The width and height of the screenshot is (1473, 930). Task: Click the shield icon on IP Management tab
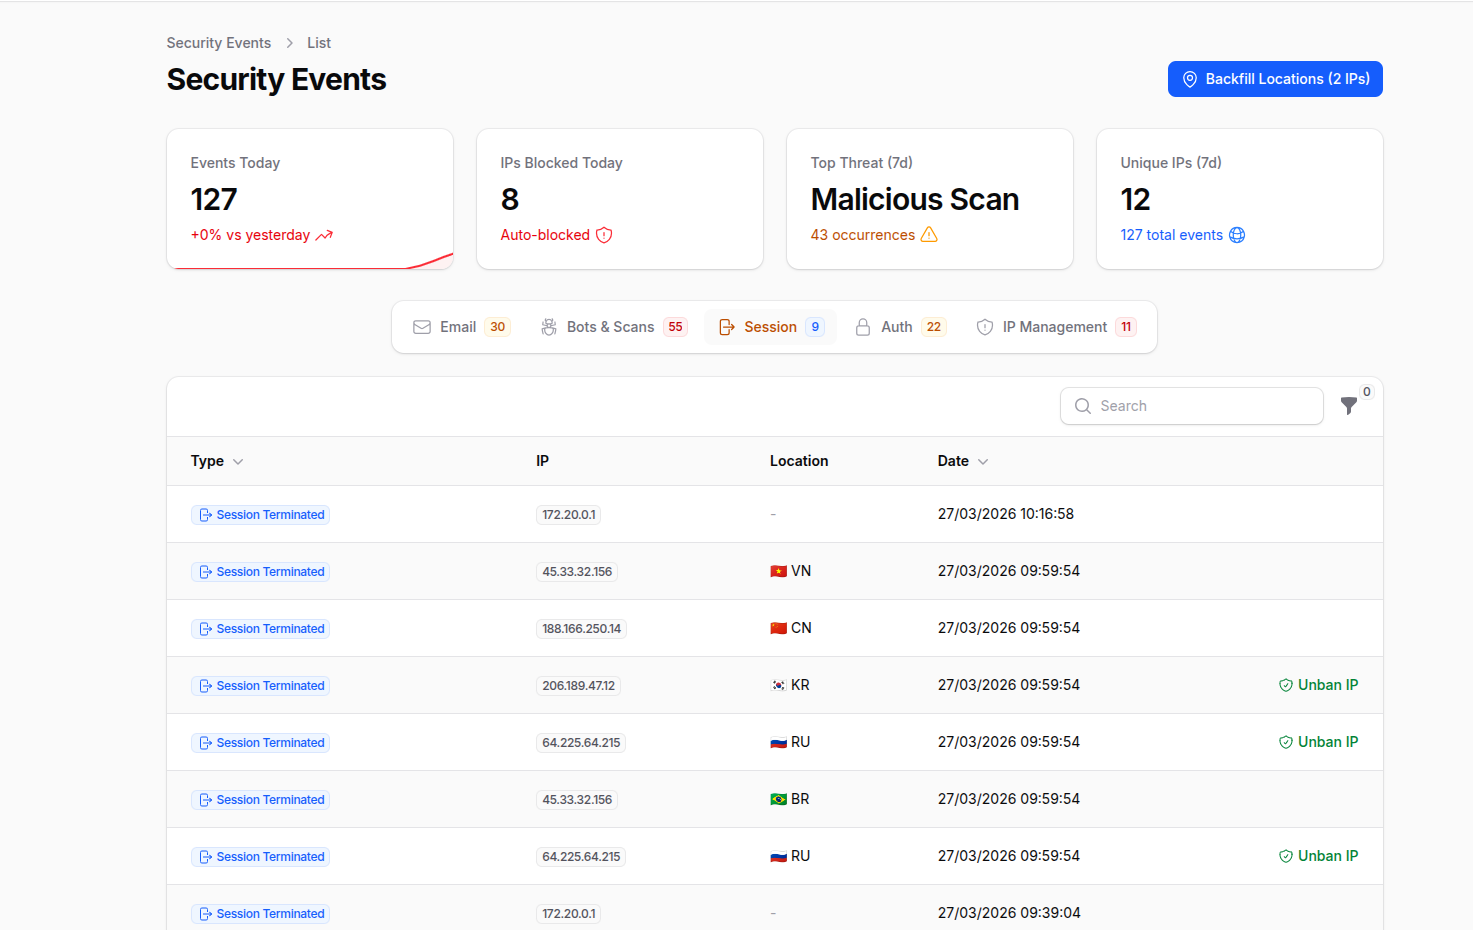point(985,326)
